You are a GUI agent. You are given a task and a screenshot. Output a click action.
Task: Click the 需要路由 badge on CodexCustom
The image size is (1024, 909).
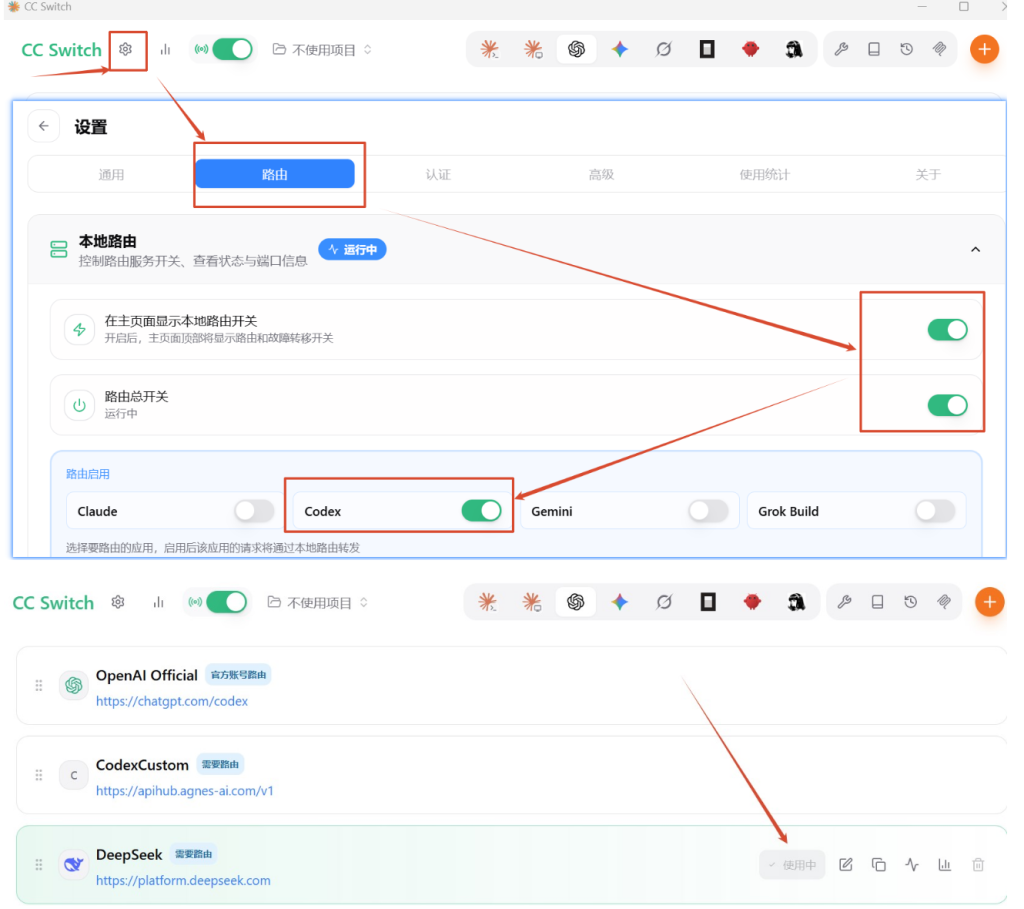click(x=220, y=764)
